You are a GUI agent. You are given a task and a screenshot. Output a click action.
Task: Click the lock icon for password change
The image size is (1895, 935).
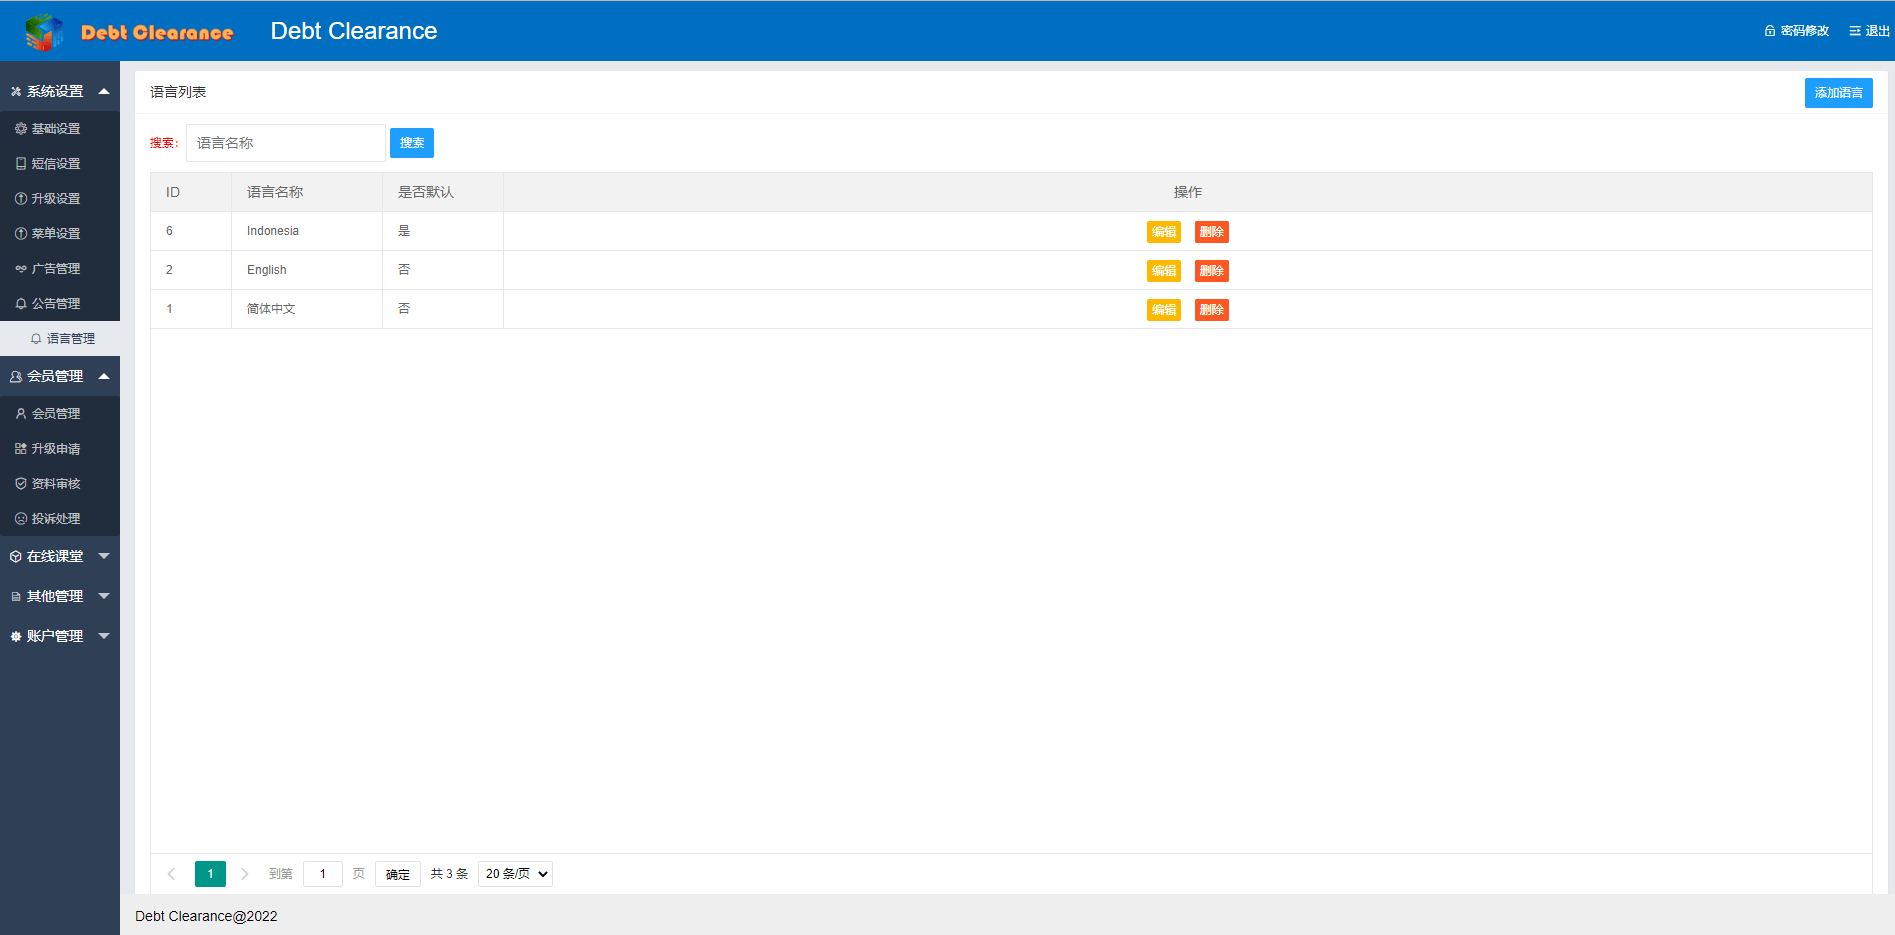[1769, 31]
